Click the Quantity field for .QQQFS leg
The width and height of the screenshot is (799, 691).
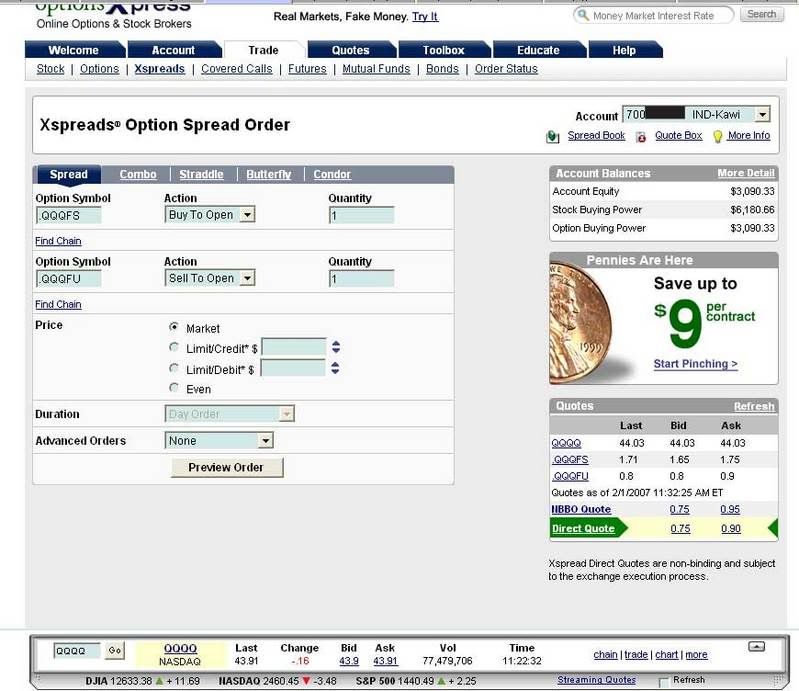click(361, 216)
